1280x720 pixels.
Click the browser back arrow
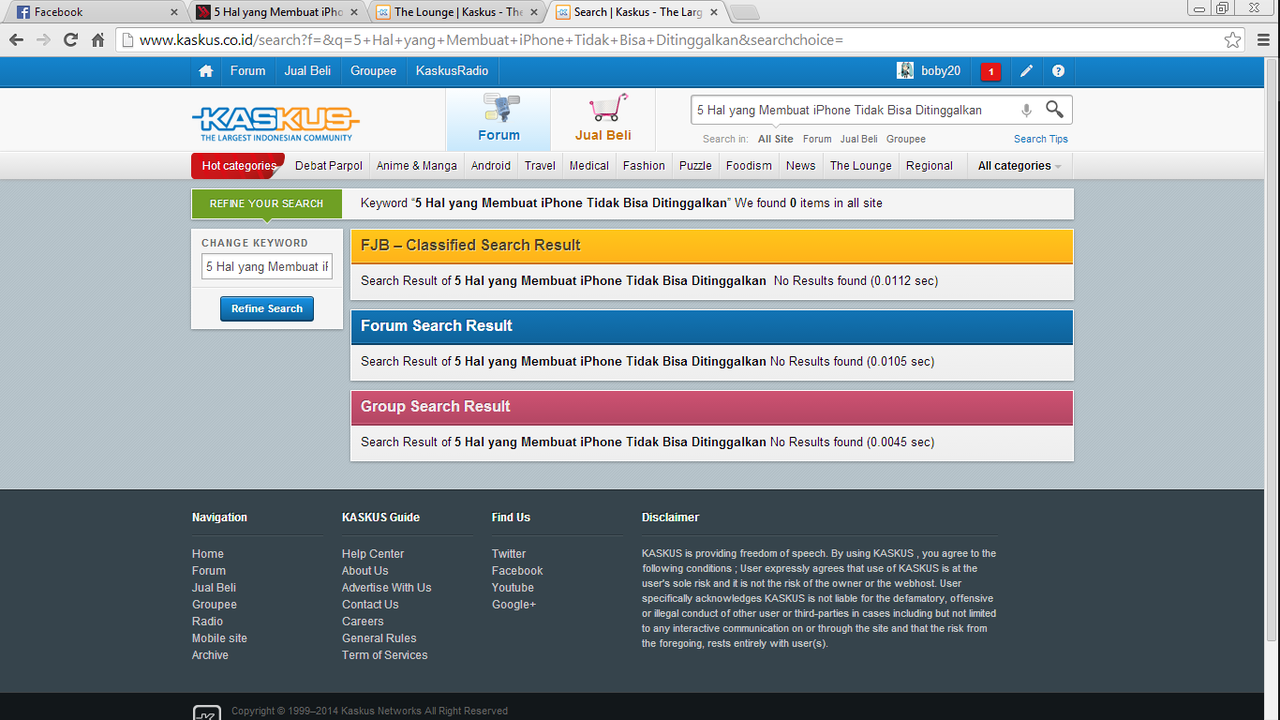[x=16, y=40]
